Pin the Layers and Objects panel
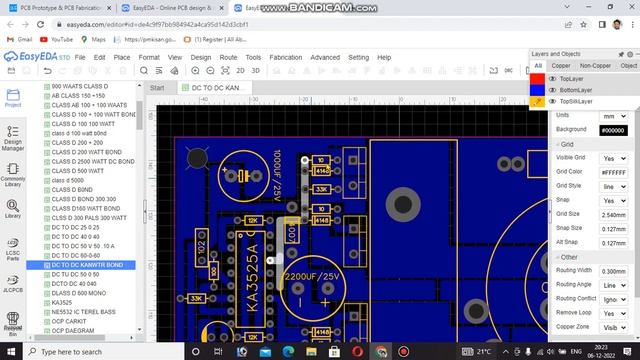This screenshot has width=640, height=360. tap(621, 54)
